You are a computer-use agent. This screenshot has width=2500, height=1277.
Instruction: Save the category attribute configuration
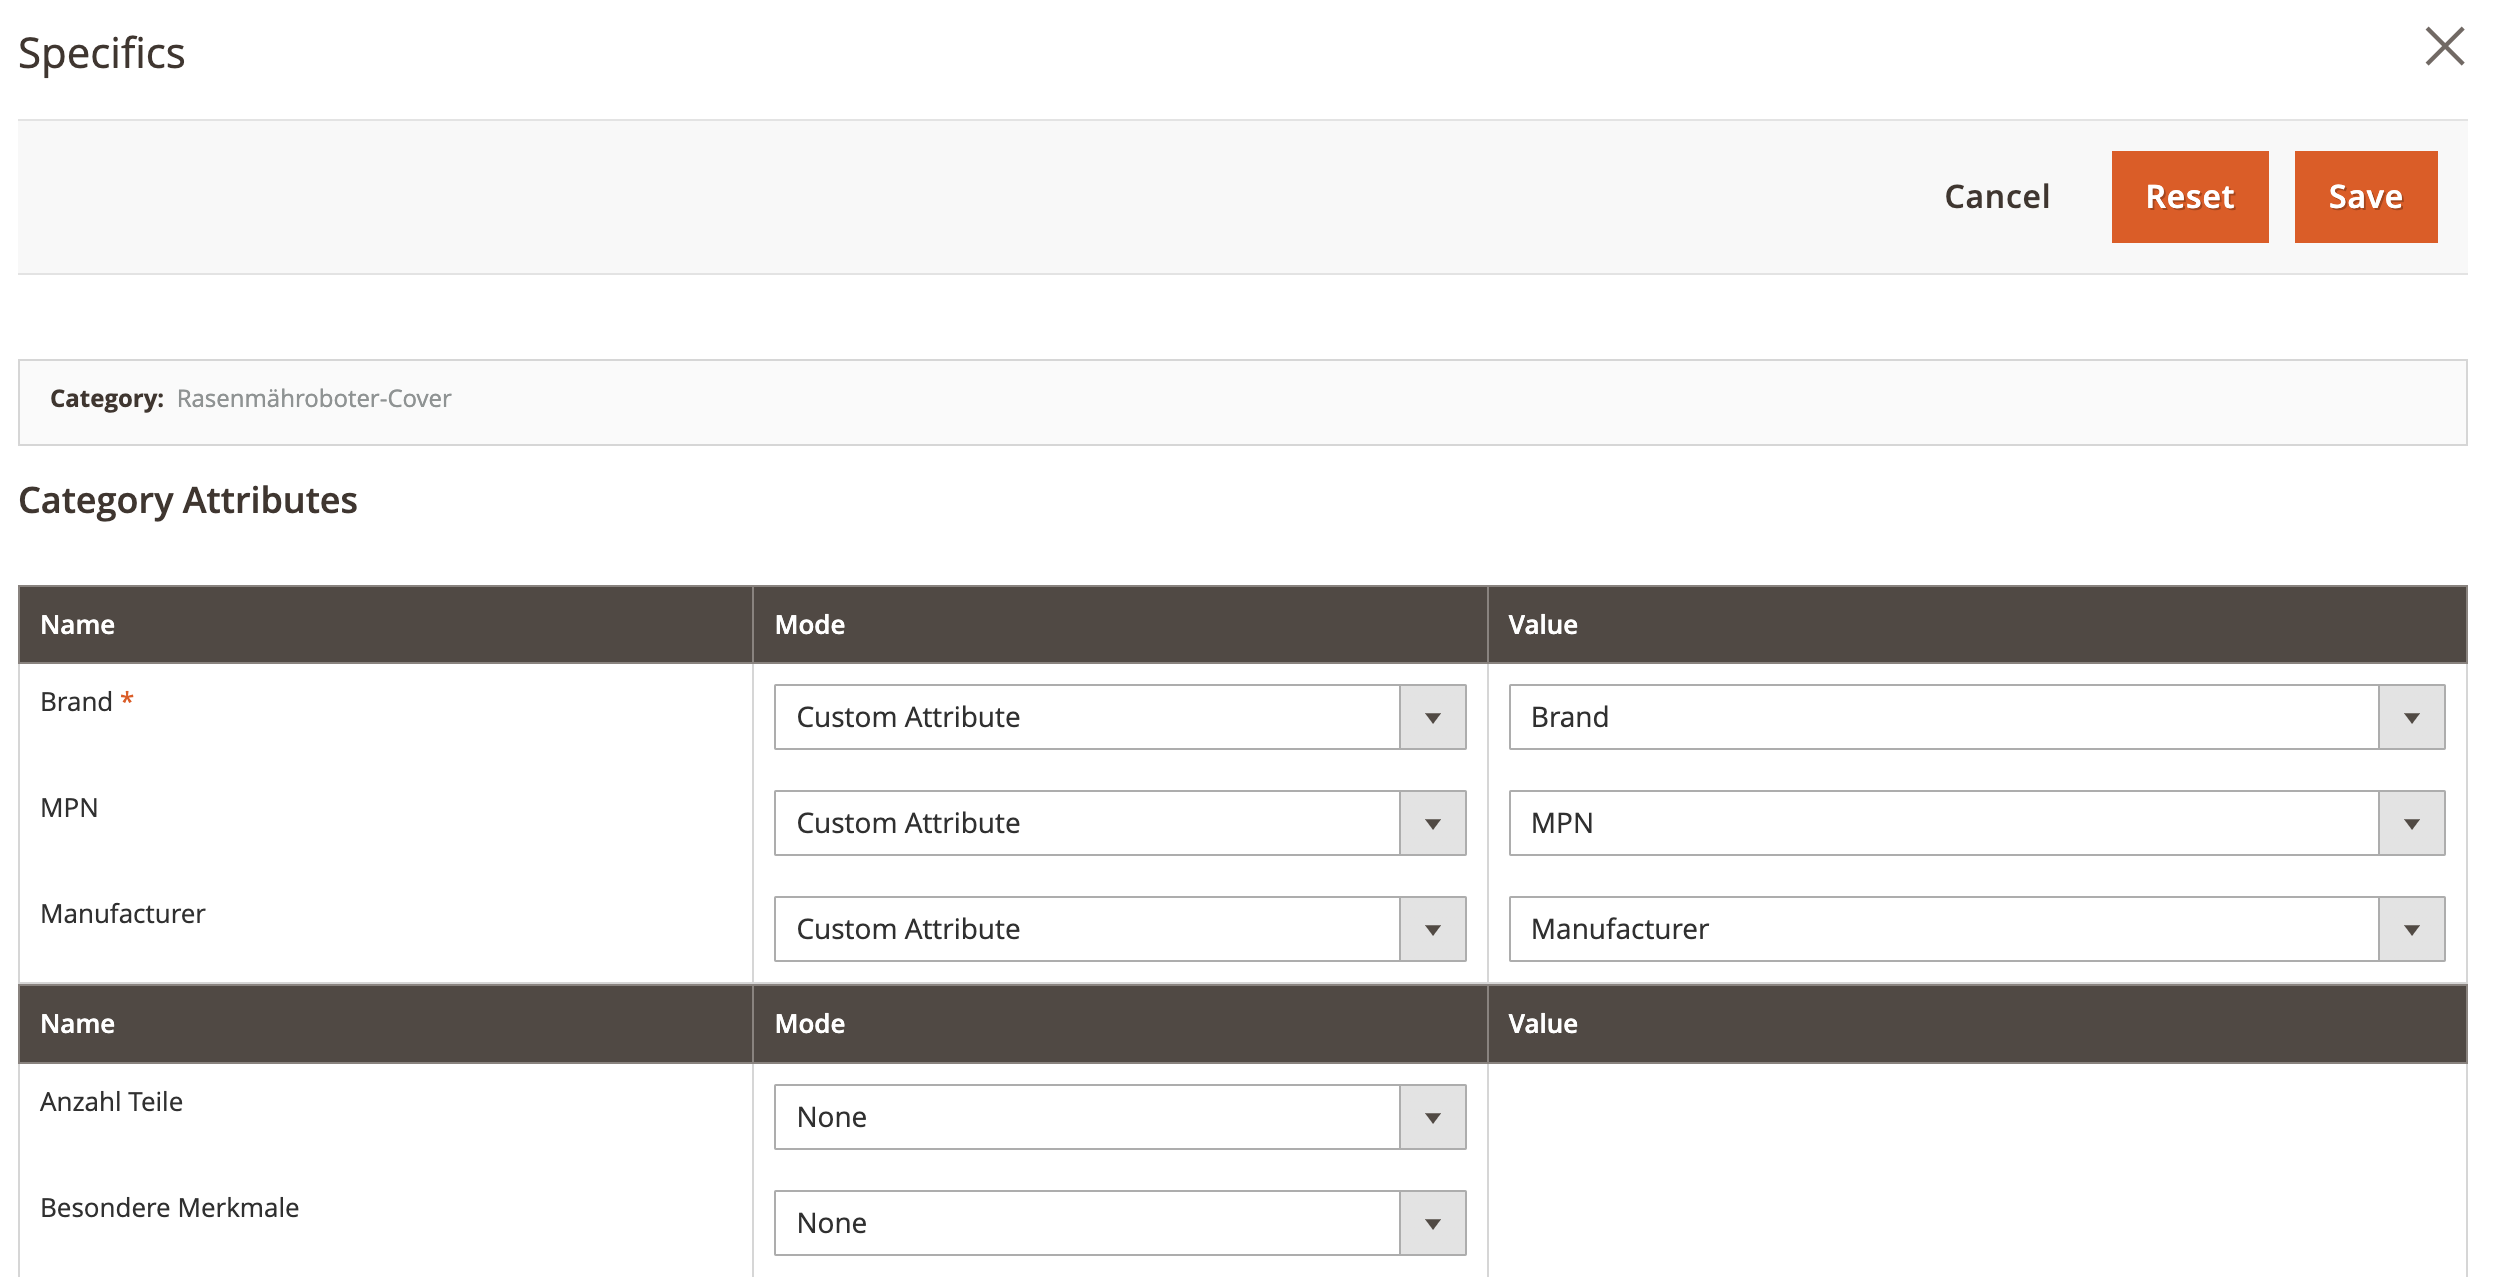coord(2364,196)
